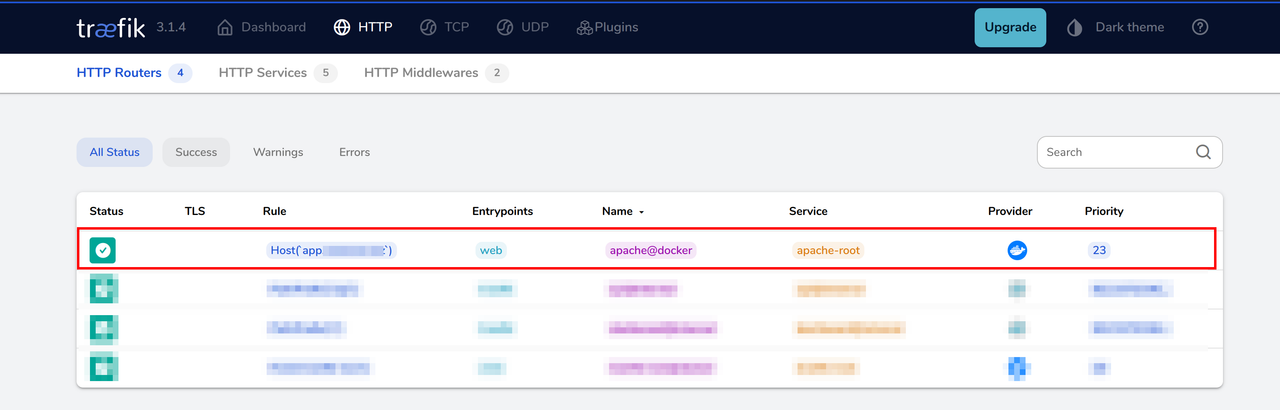Toggle Dark theme
This screenshot has width=1280, height=410.
pos(1116,27)
